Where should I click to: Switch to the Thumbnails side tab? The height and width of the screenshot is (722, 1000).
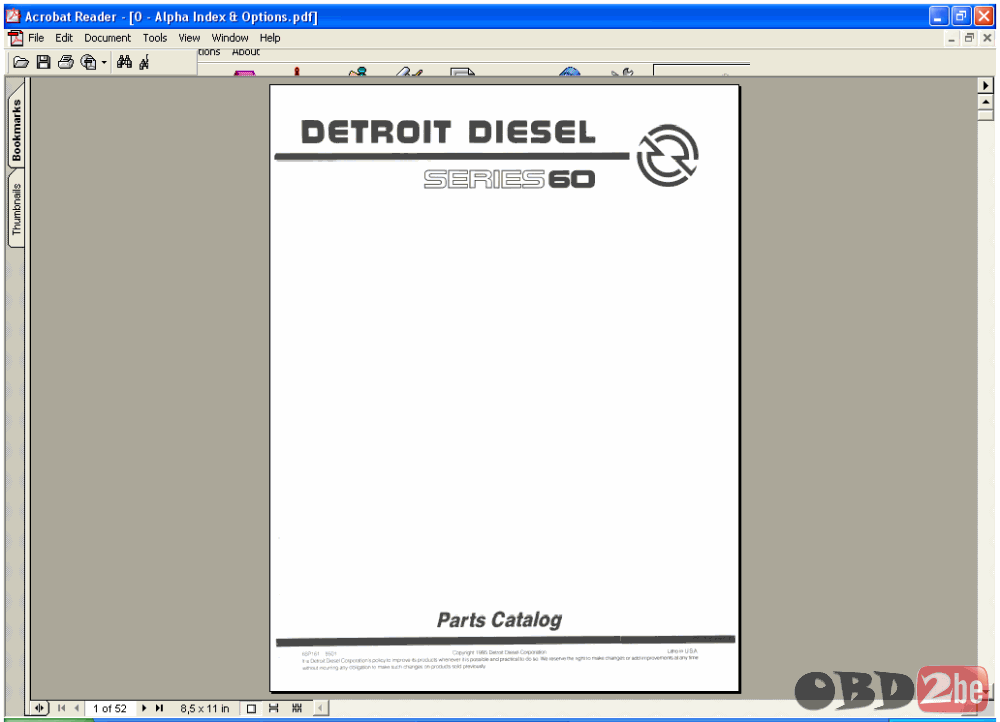point(16,209)
